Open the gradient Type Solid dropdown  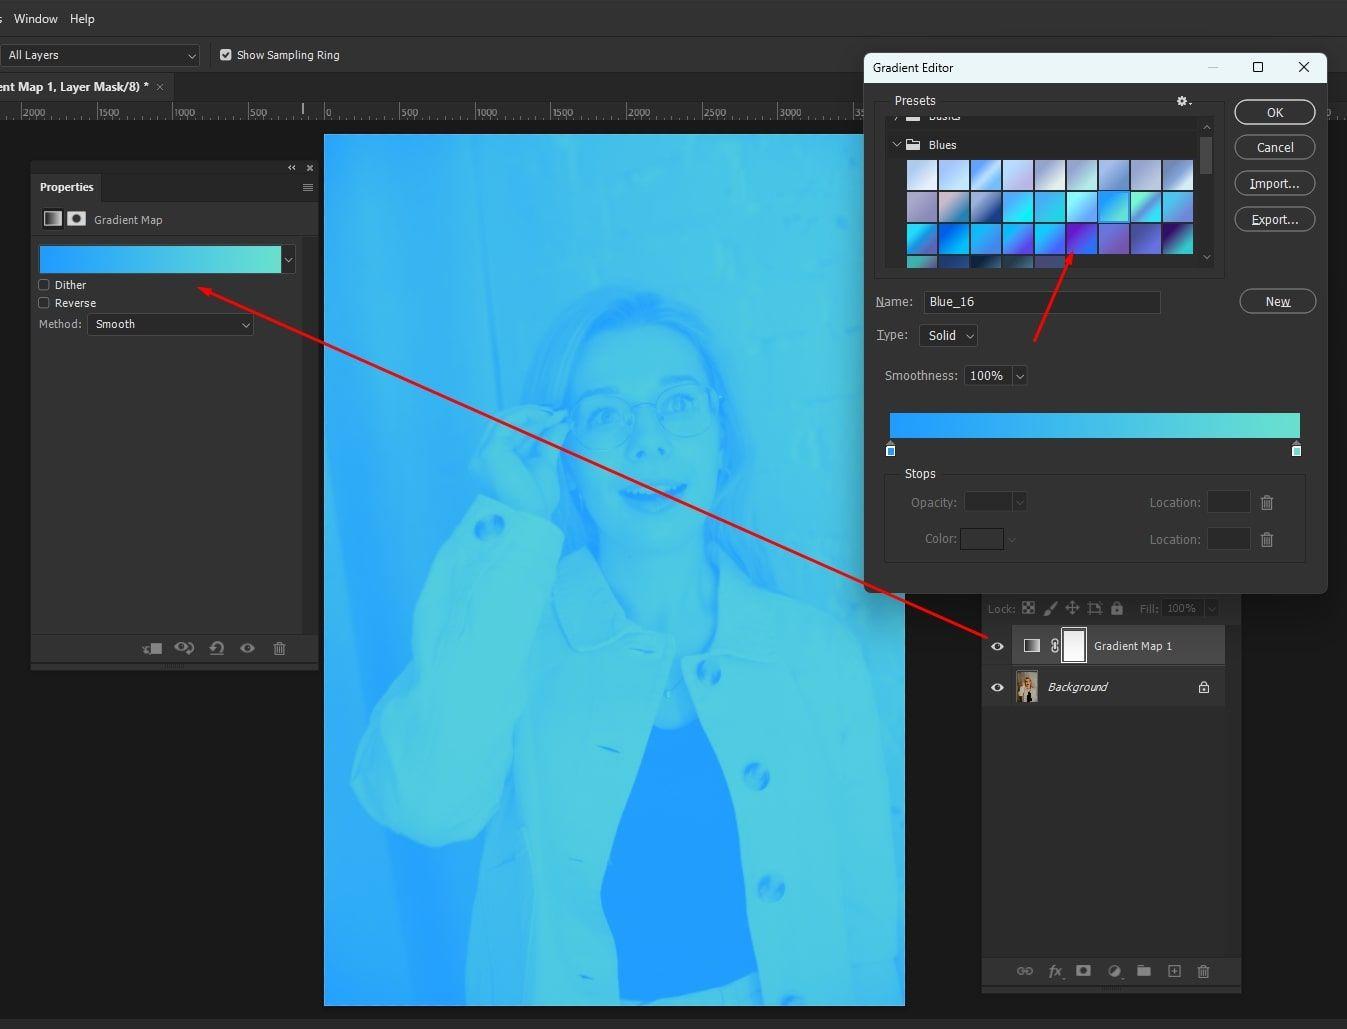click(948, 335)
